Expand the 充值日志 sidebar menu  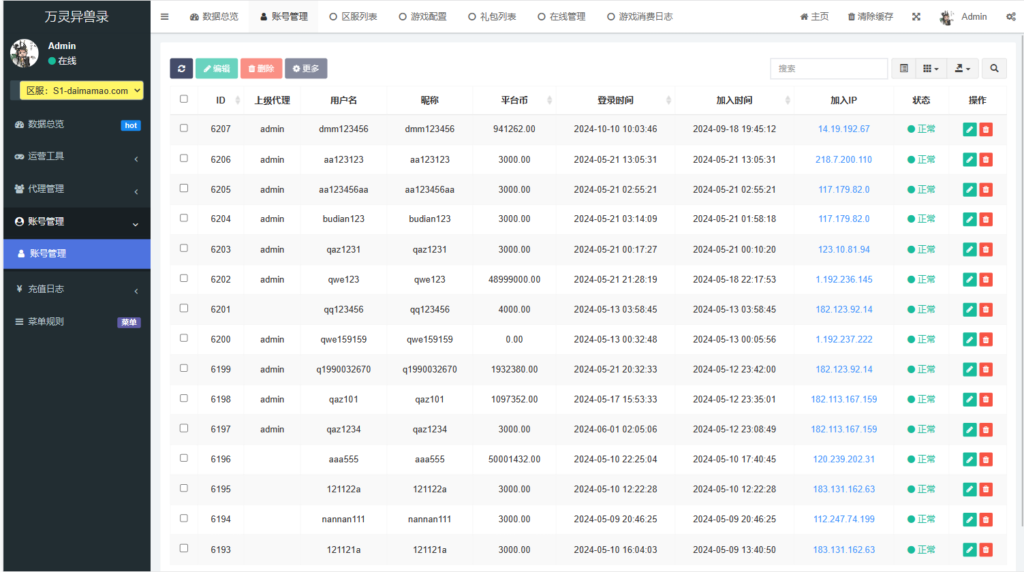coord(77,289)
